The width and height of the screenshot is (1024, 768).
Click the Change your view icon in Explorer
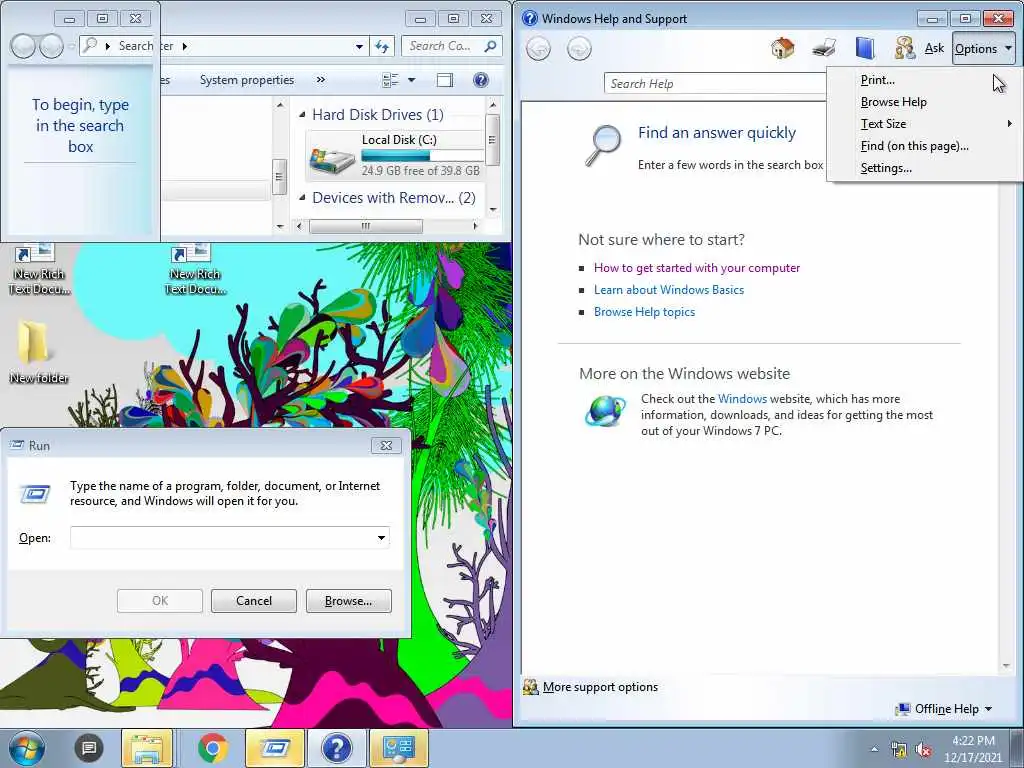point(391,80)
